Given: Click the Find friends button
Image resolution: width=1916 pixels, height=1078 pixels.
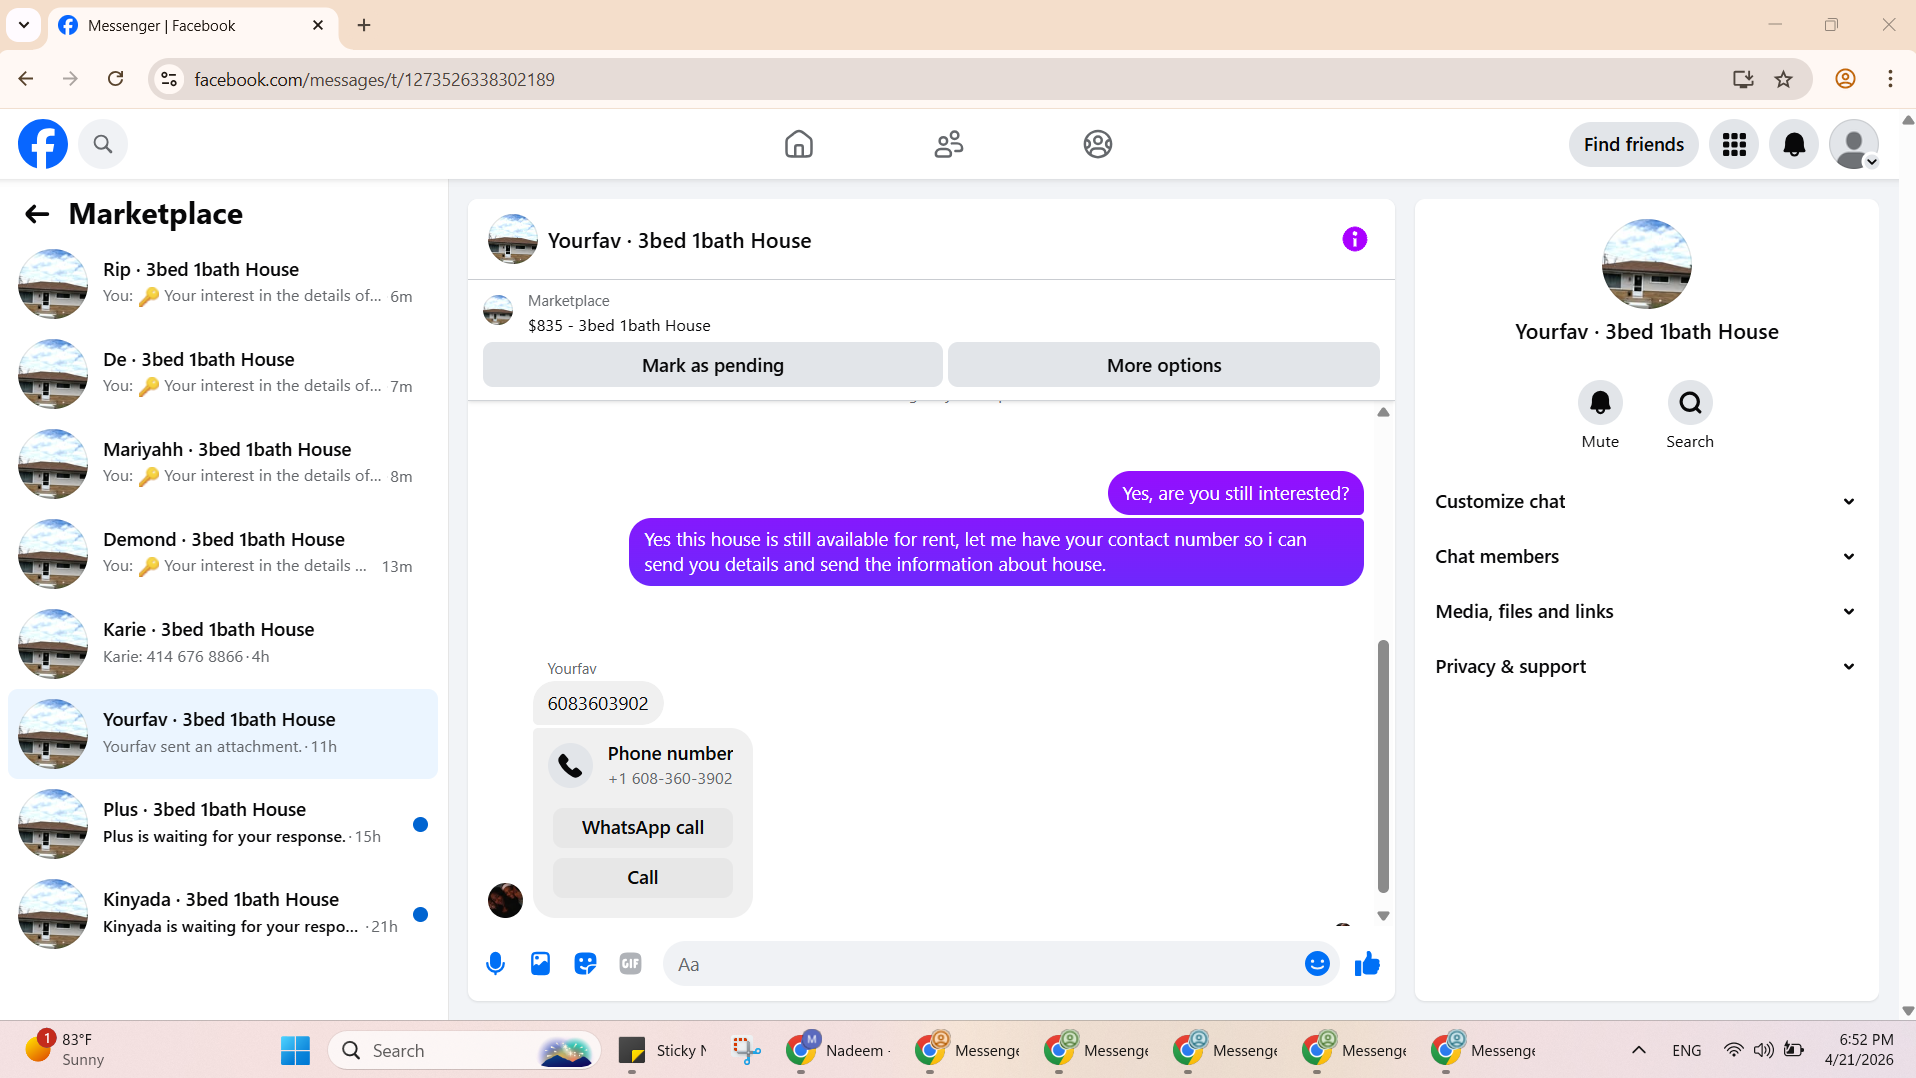Looking at the screenshot, I should coord(1634,145).
